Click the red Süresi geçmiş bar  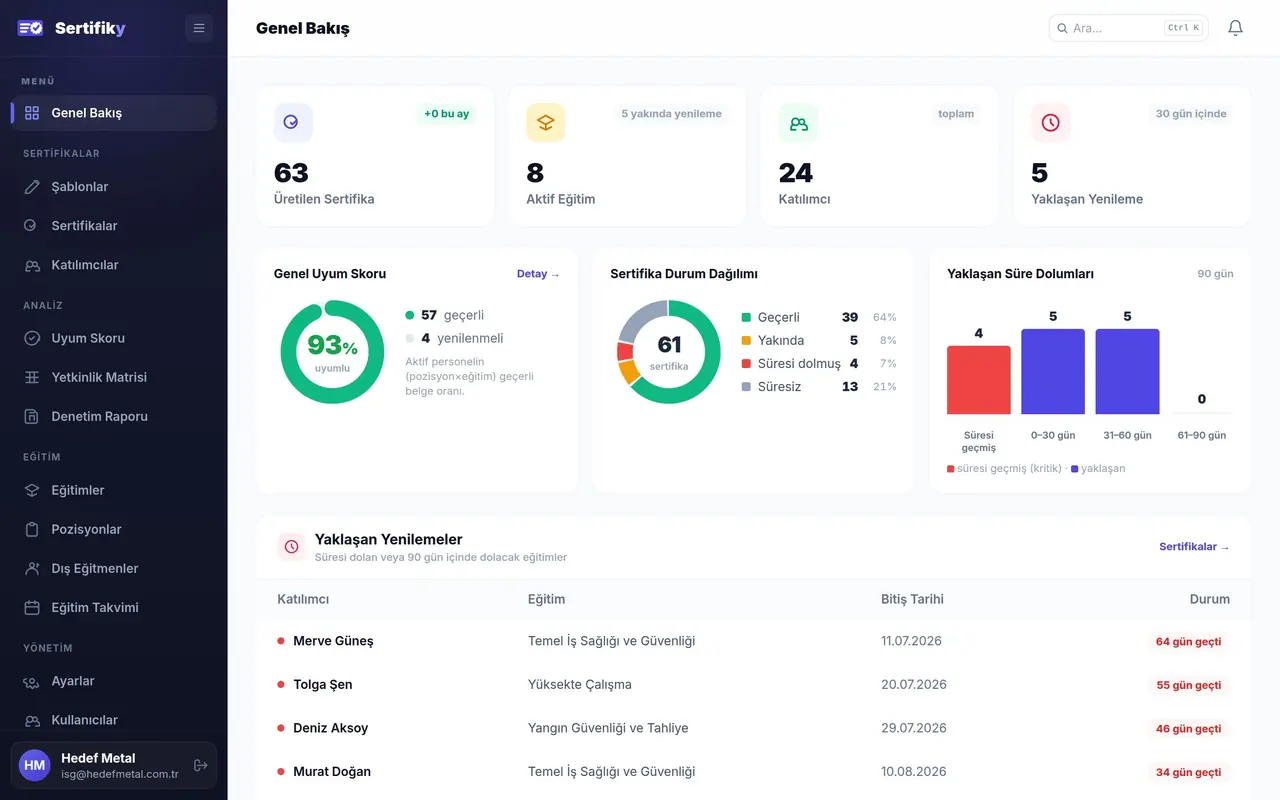tap(979, 380)
